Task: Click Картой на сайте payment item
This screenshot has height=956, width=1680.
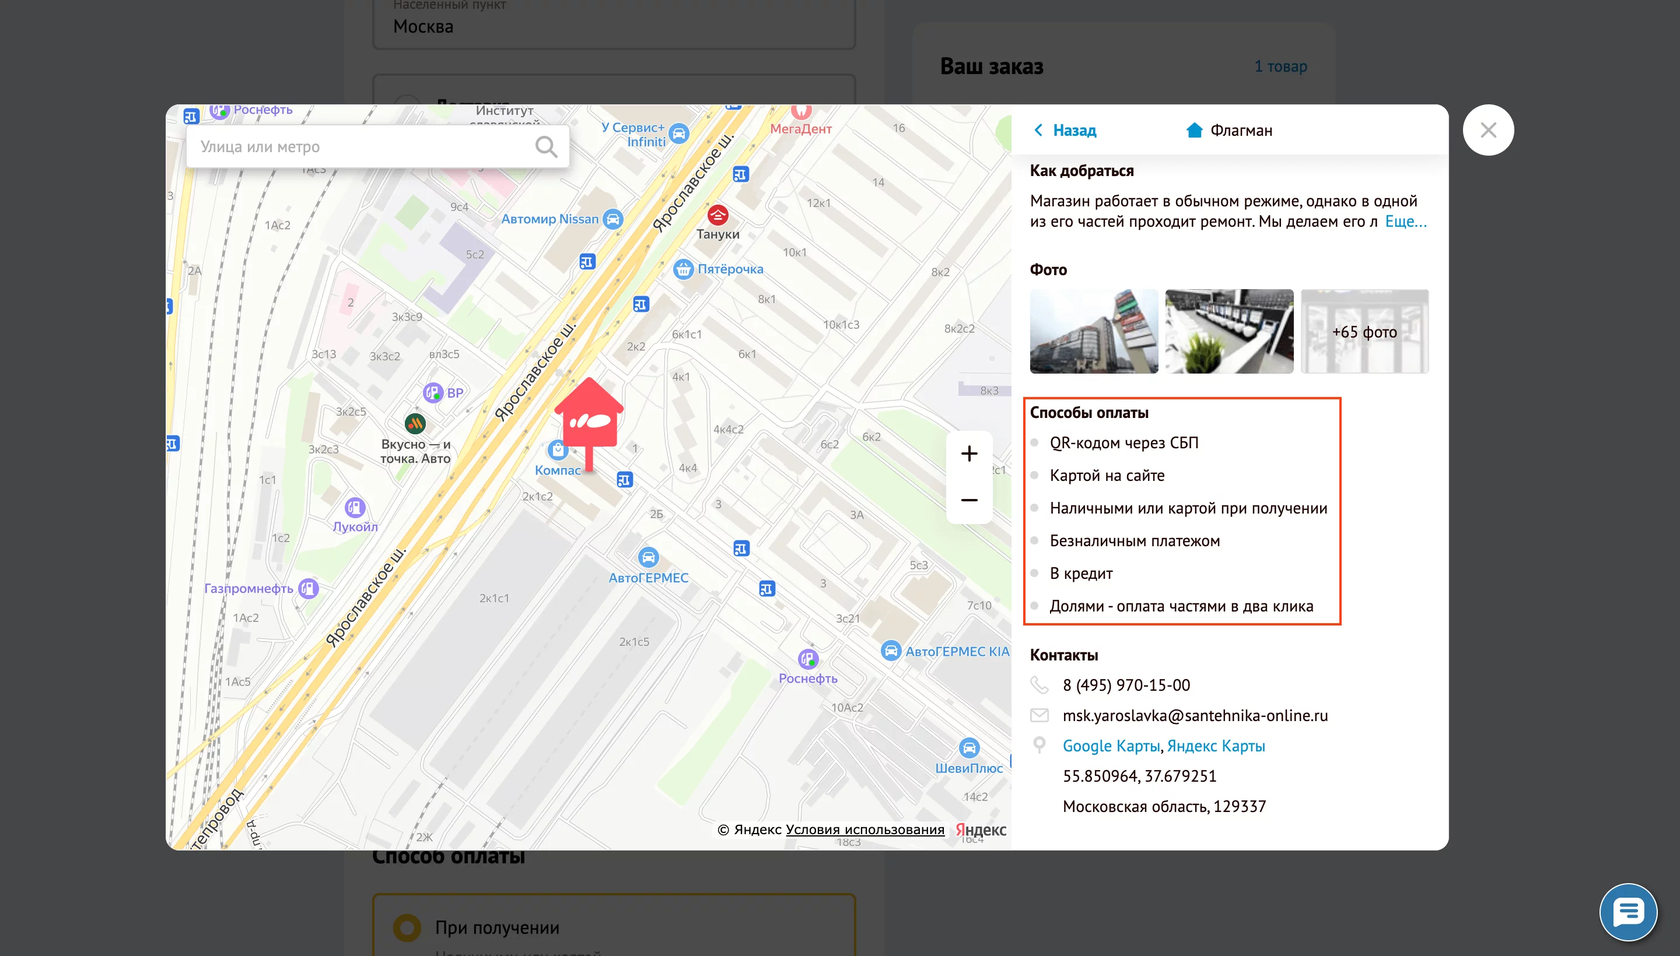Action: coord(1107,476)
